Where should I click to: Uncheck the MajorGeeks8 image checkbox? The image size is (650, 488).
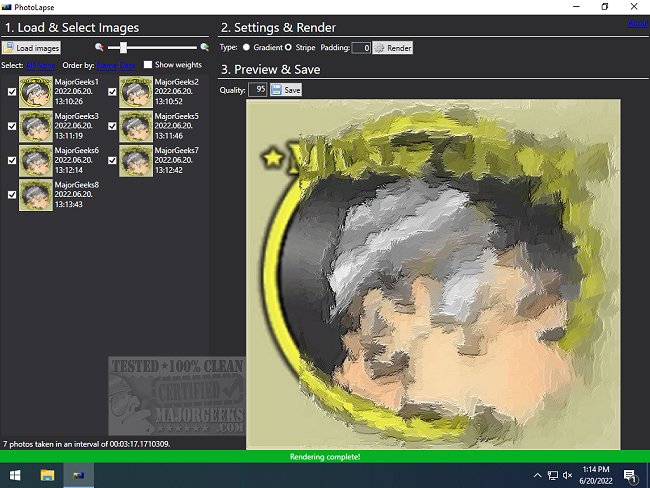(12, 195)
